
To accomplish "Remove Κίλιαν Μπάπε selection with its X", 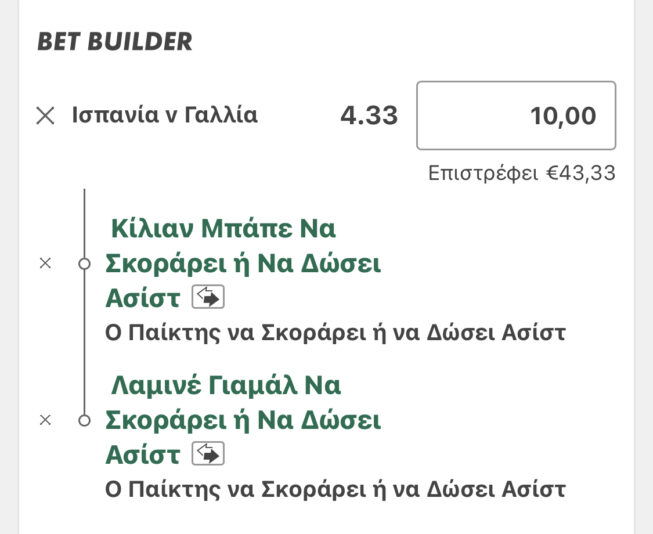I will [x=44, y=264].
